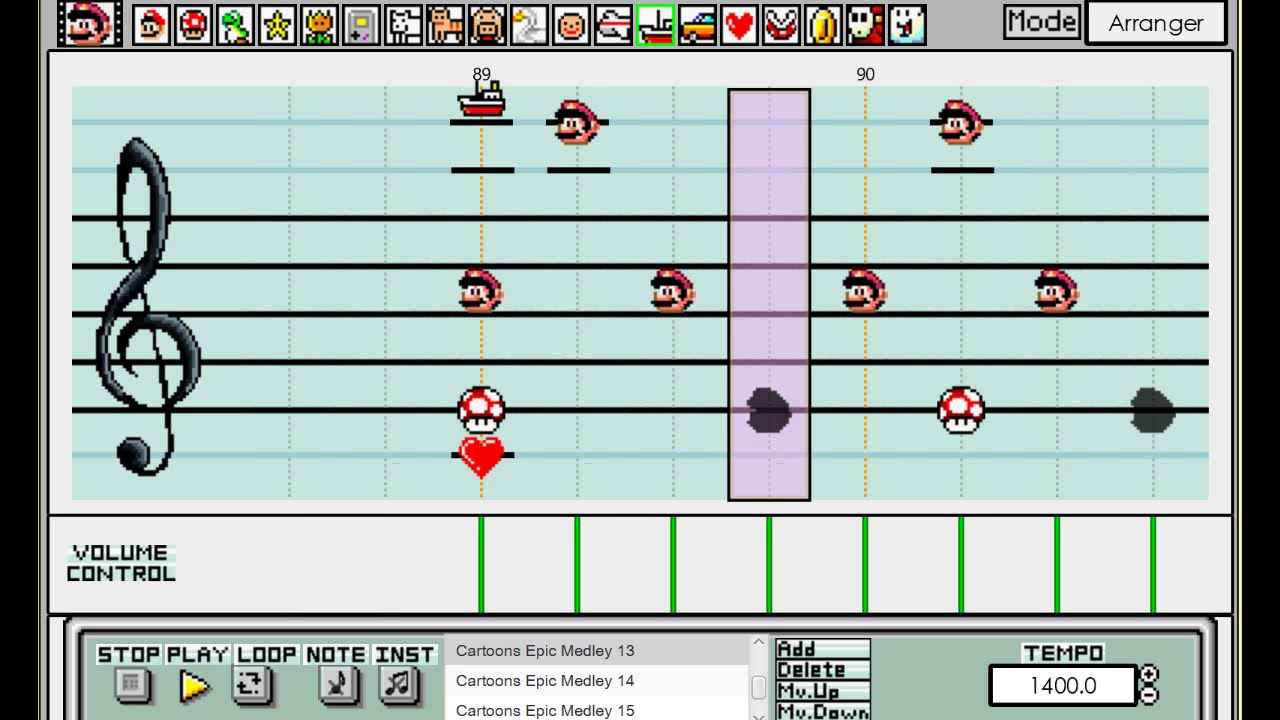Click the Mario note just below measure 90

[864, 291]
